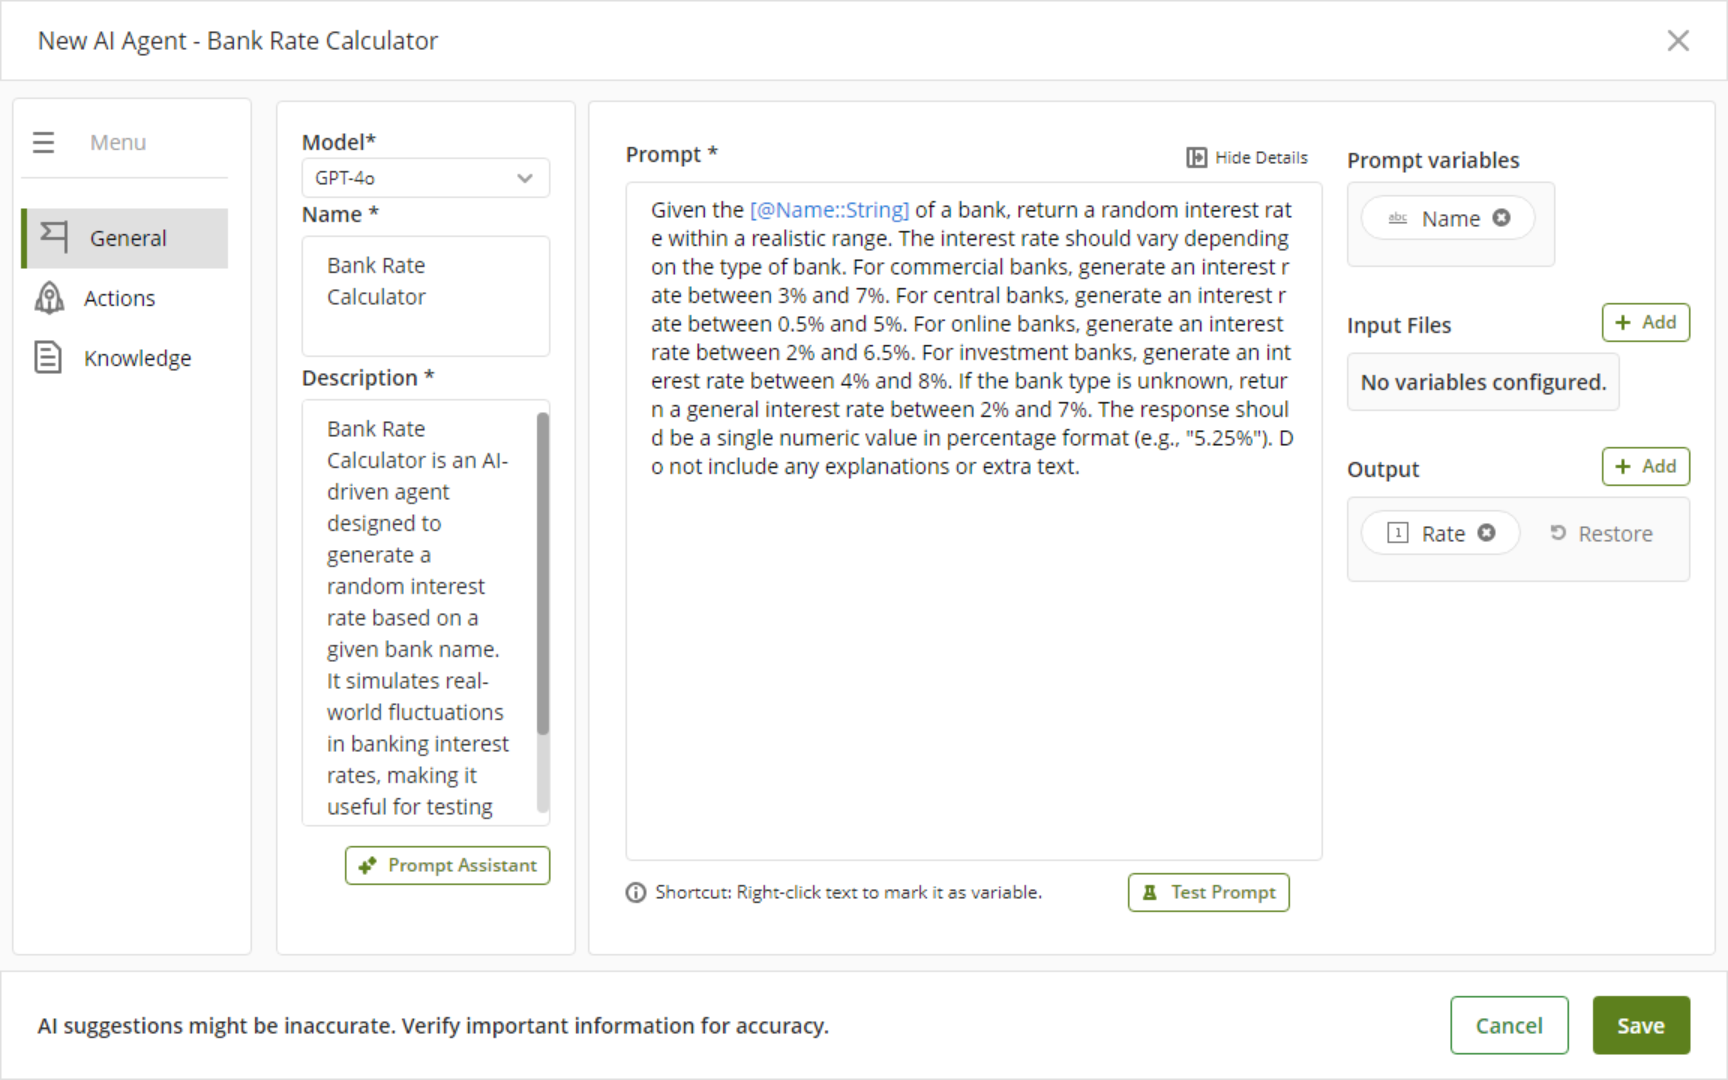Open the Model GPT-4o dropdown
The width and height of the screenshot is (1728, 1080).
click(x=425, y=178)
